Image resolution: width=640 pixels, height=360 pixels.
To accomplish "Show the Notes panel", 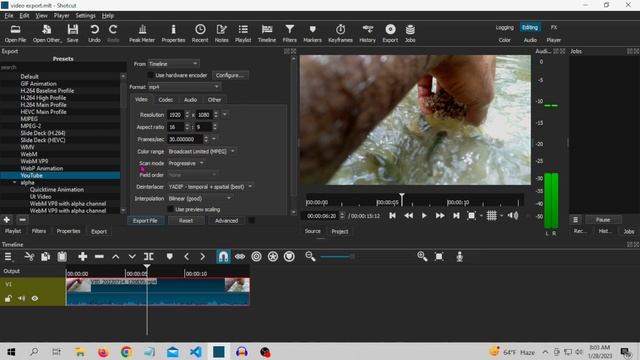I will pos(222,33).
